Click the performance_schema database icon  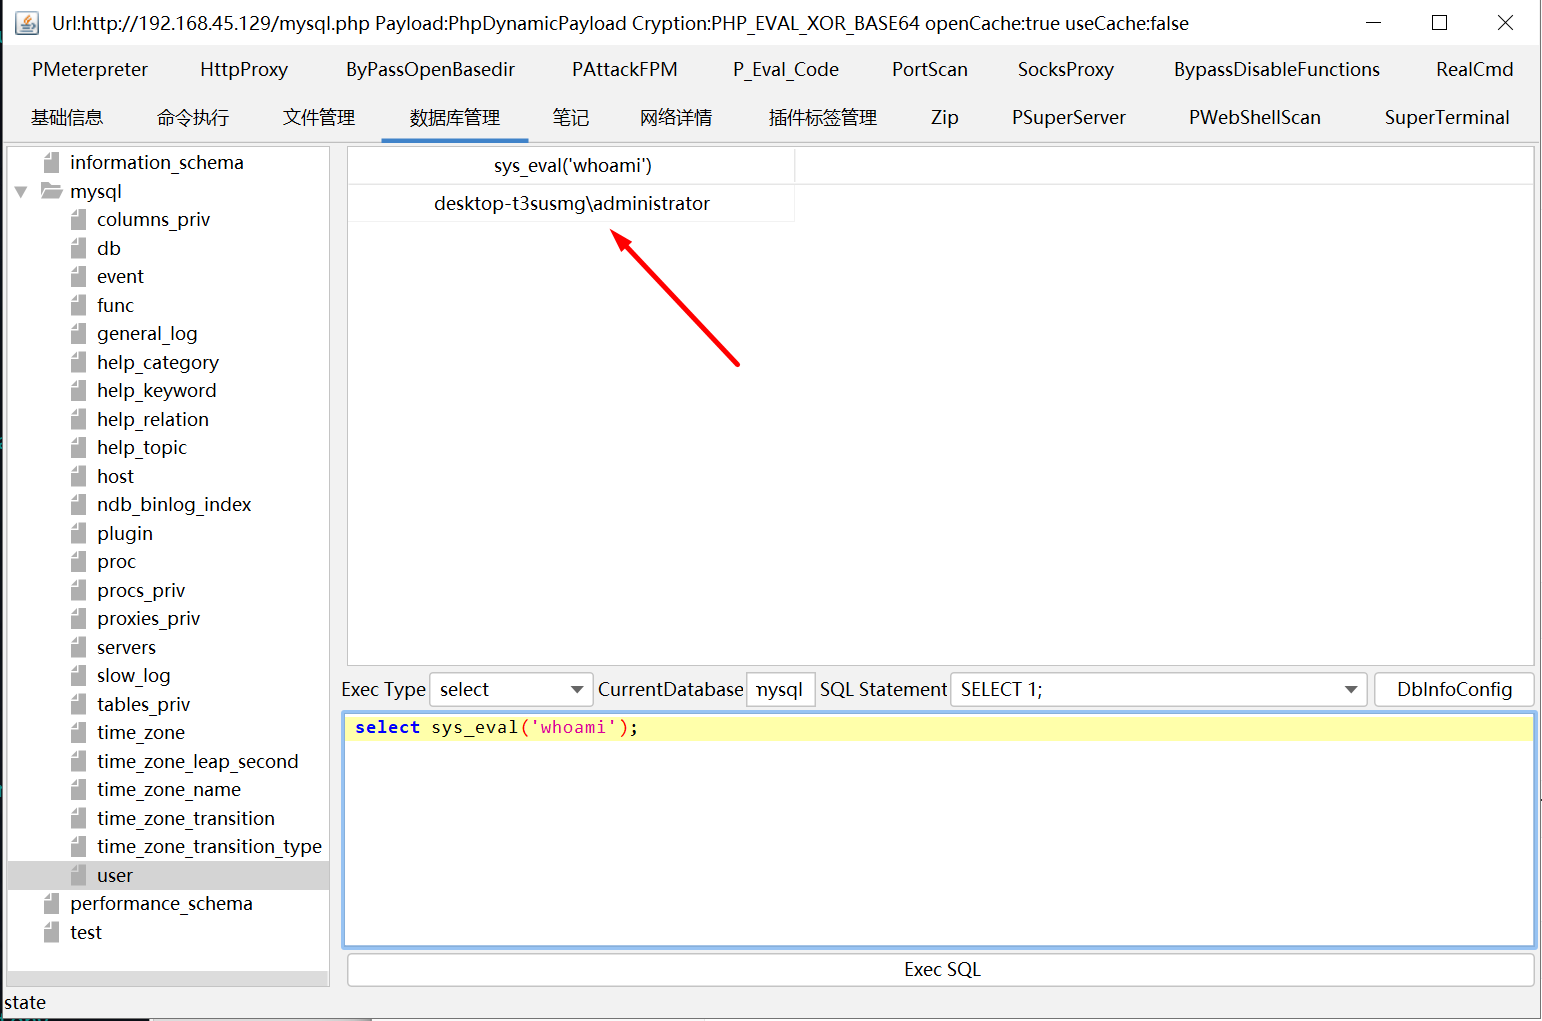pos(52,903)
